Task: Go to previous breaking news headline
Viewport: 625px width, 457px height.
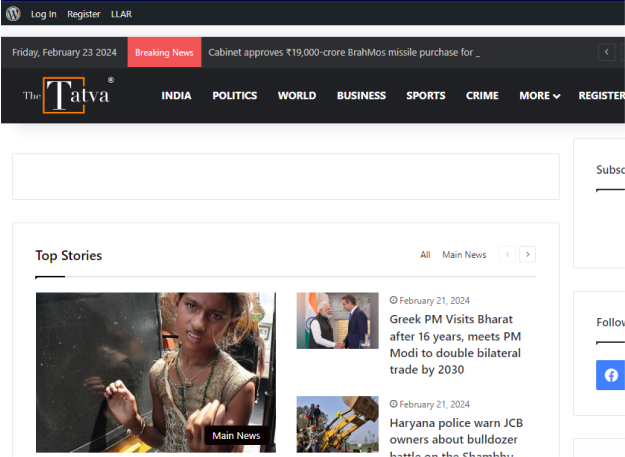Action: click(607, 52)
